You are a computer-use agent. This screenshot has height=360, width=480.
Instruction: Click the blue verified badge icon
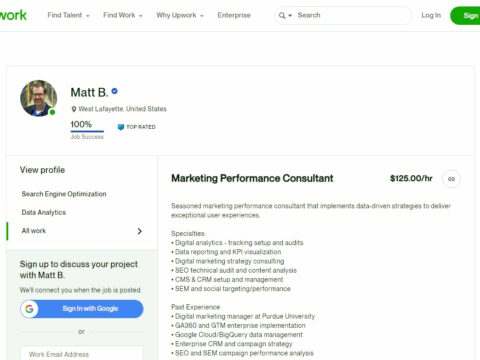click(114, 91)
